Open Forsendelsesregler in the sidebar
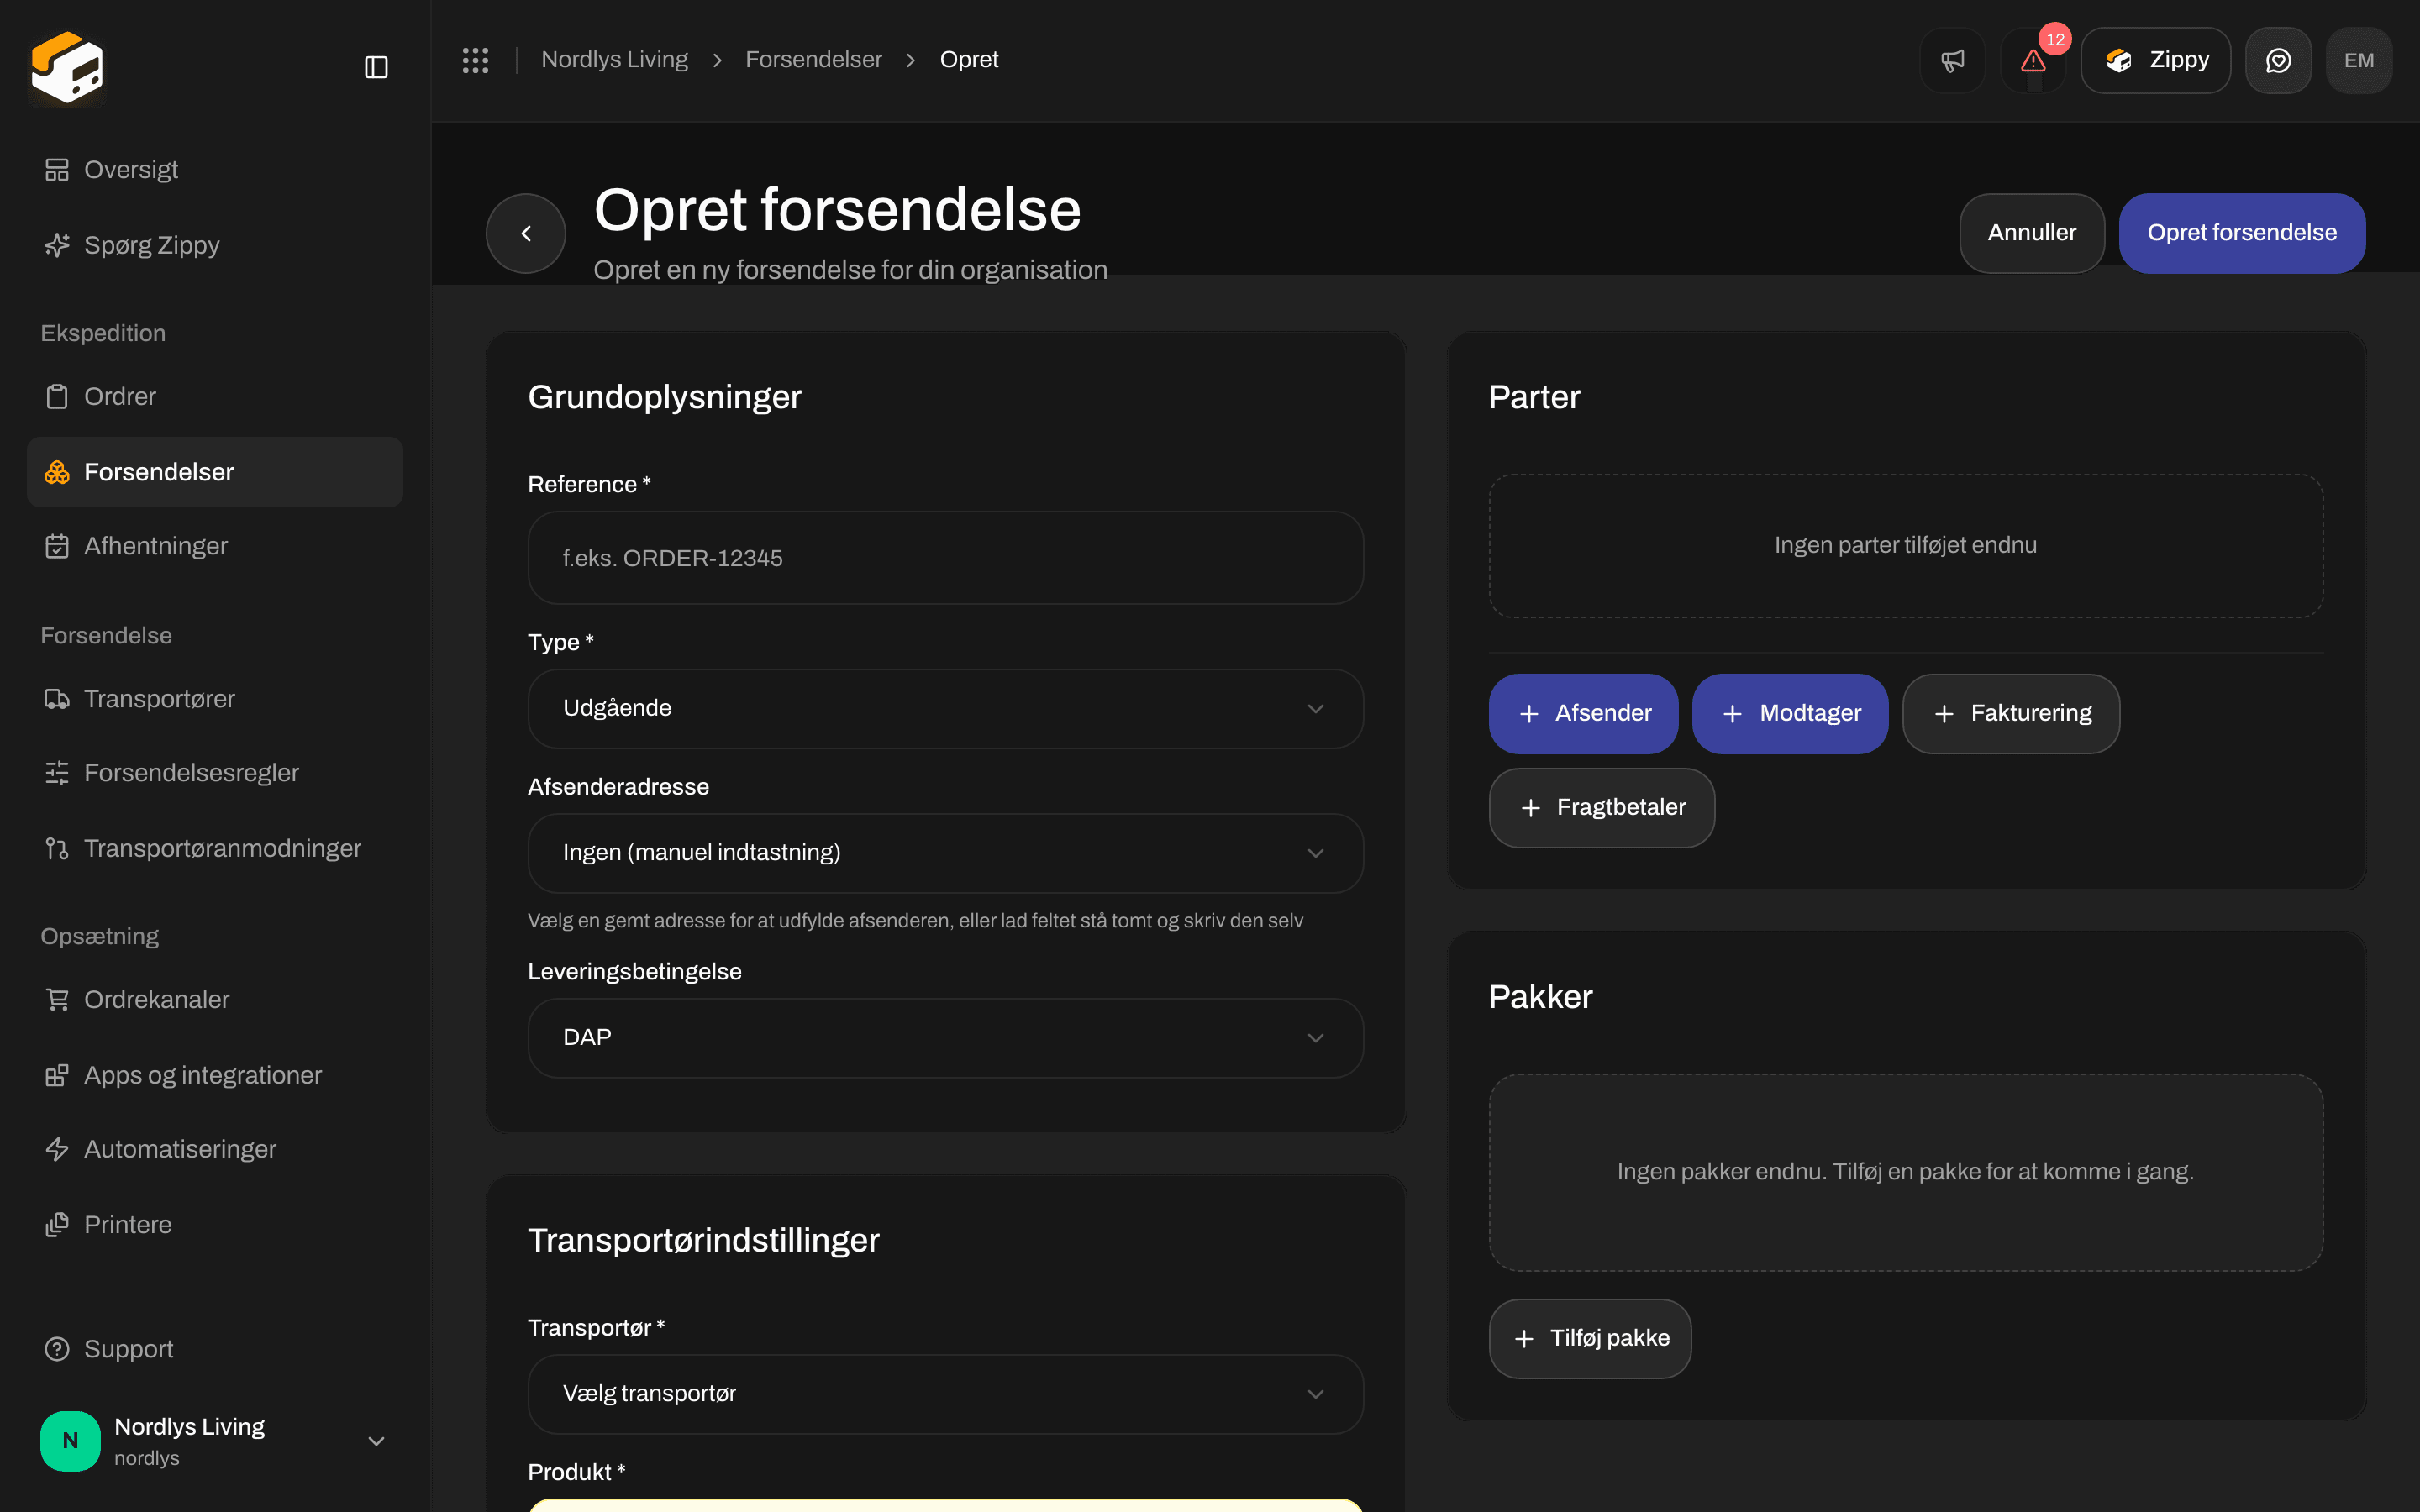 (x=215, y=773)
